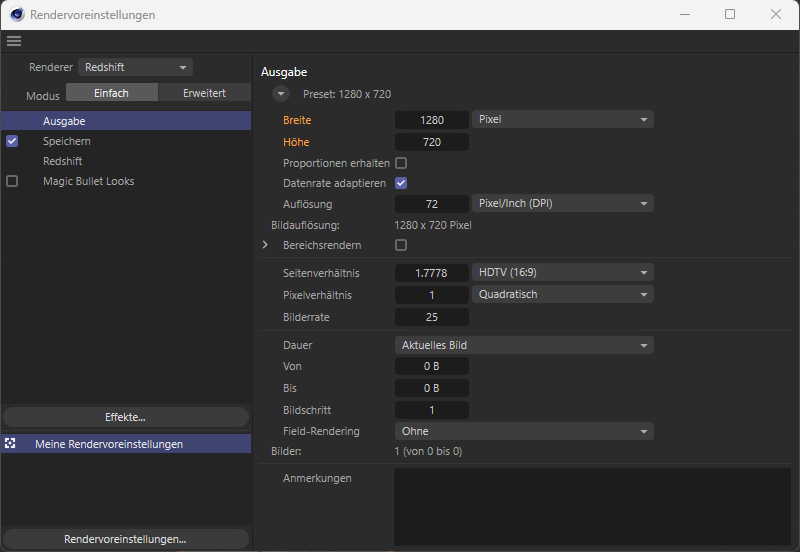800x552 pixels.
Task: Switch to the Erweitert mode tab
Action: coord(204,93)
